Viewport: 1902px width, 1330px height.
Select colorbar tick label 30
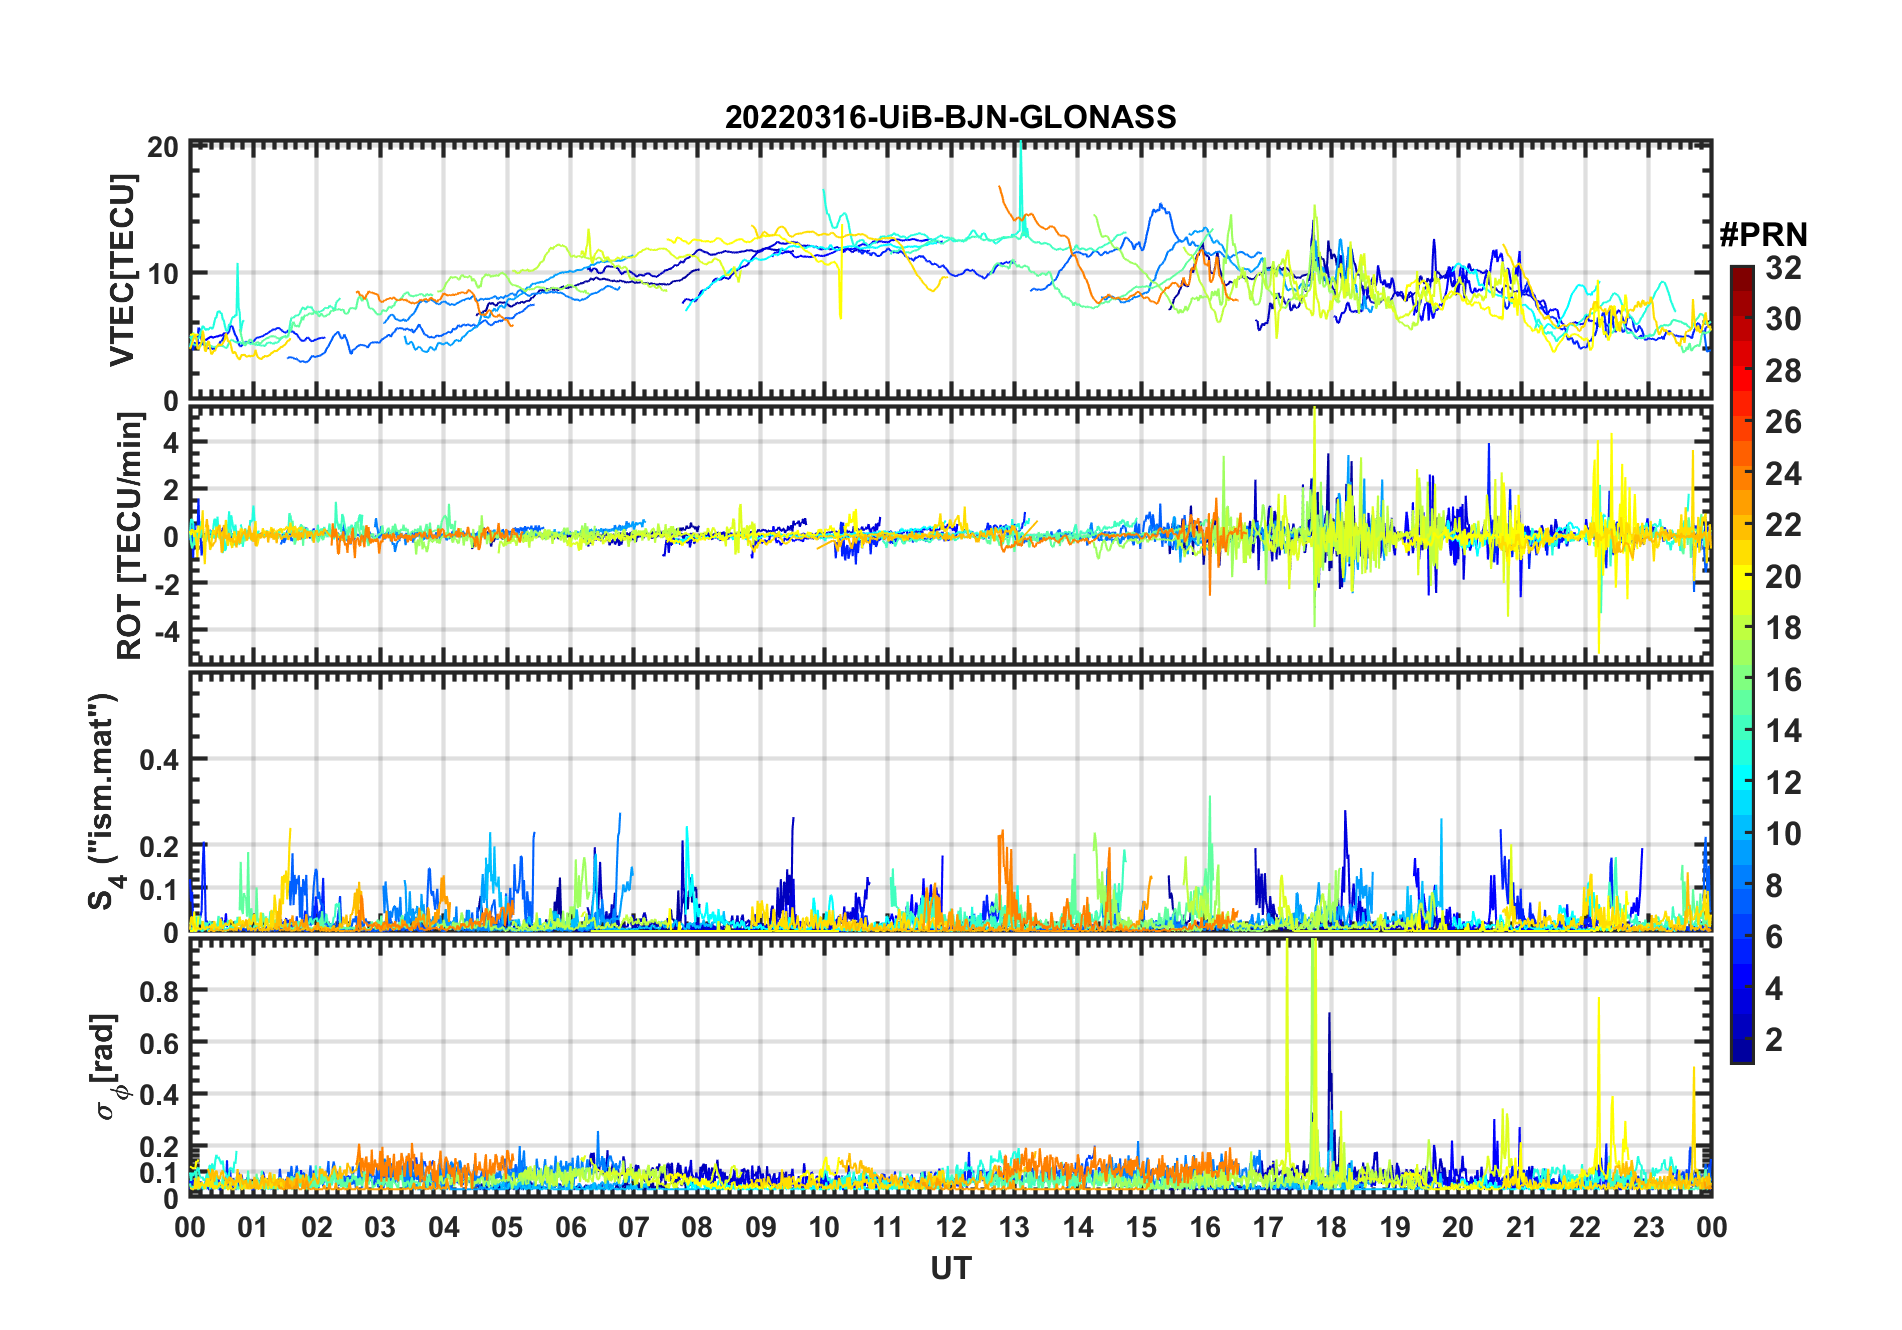pos(1783,319)
